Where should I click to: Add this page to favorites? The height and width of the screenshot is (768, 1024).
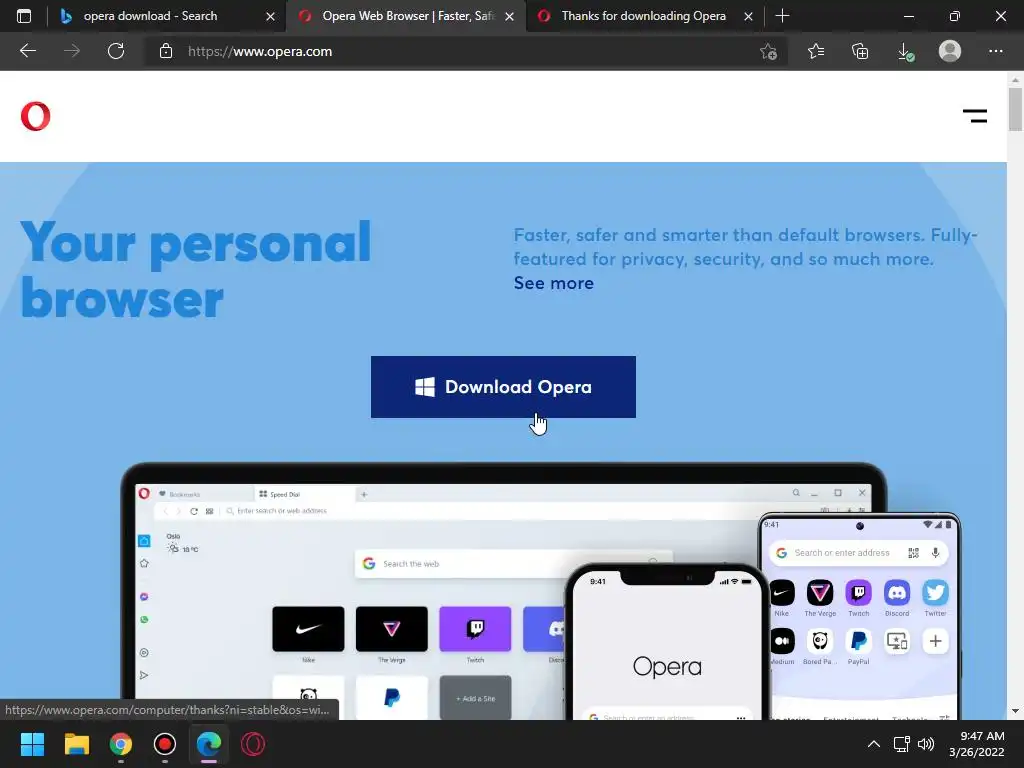click(x=769, y=51)
